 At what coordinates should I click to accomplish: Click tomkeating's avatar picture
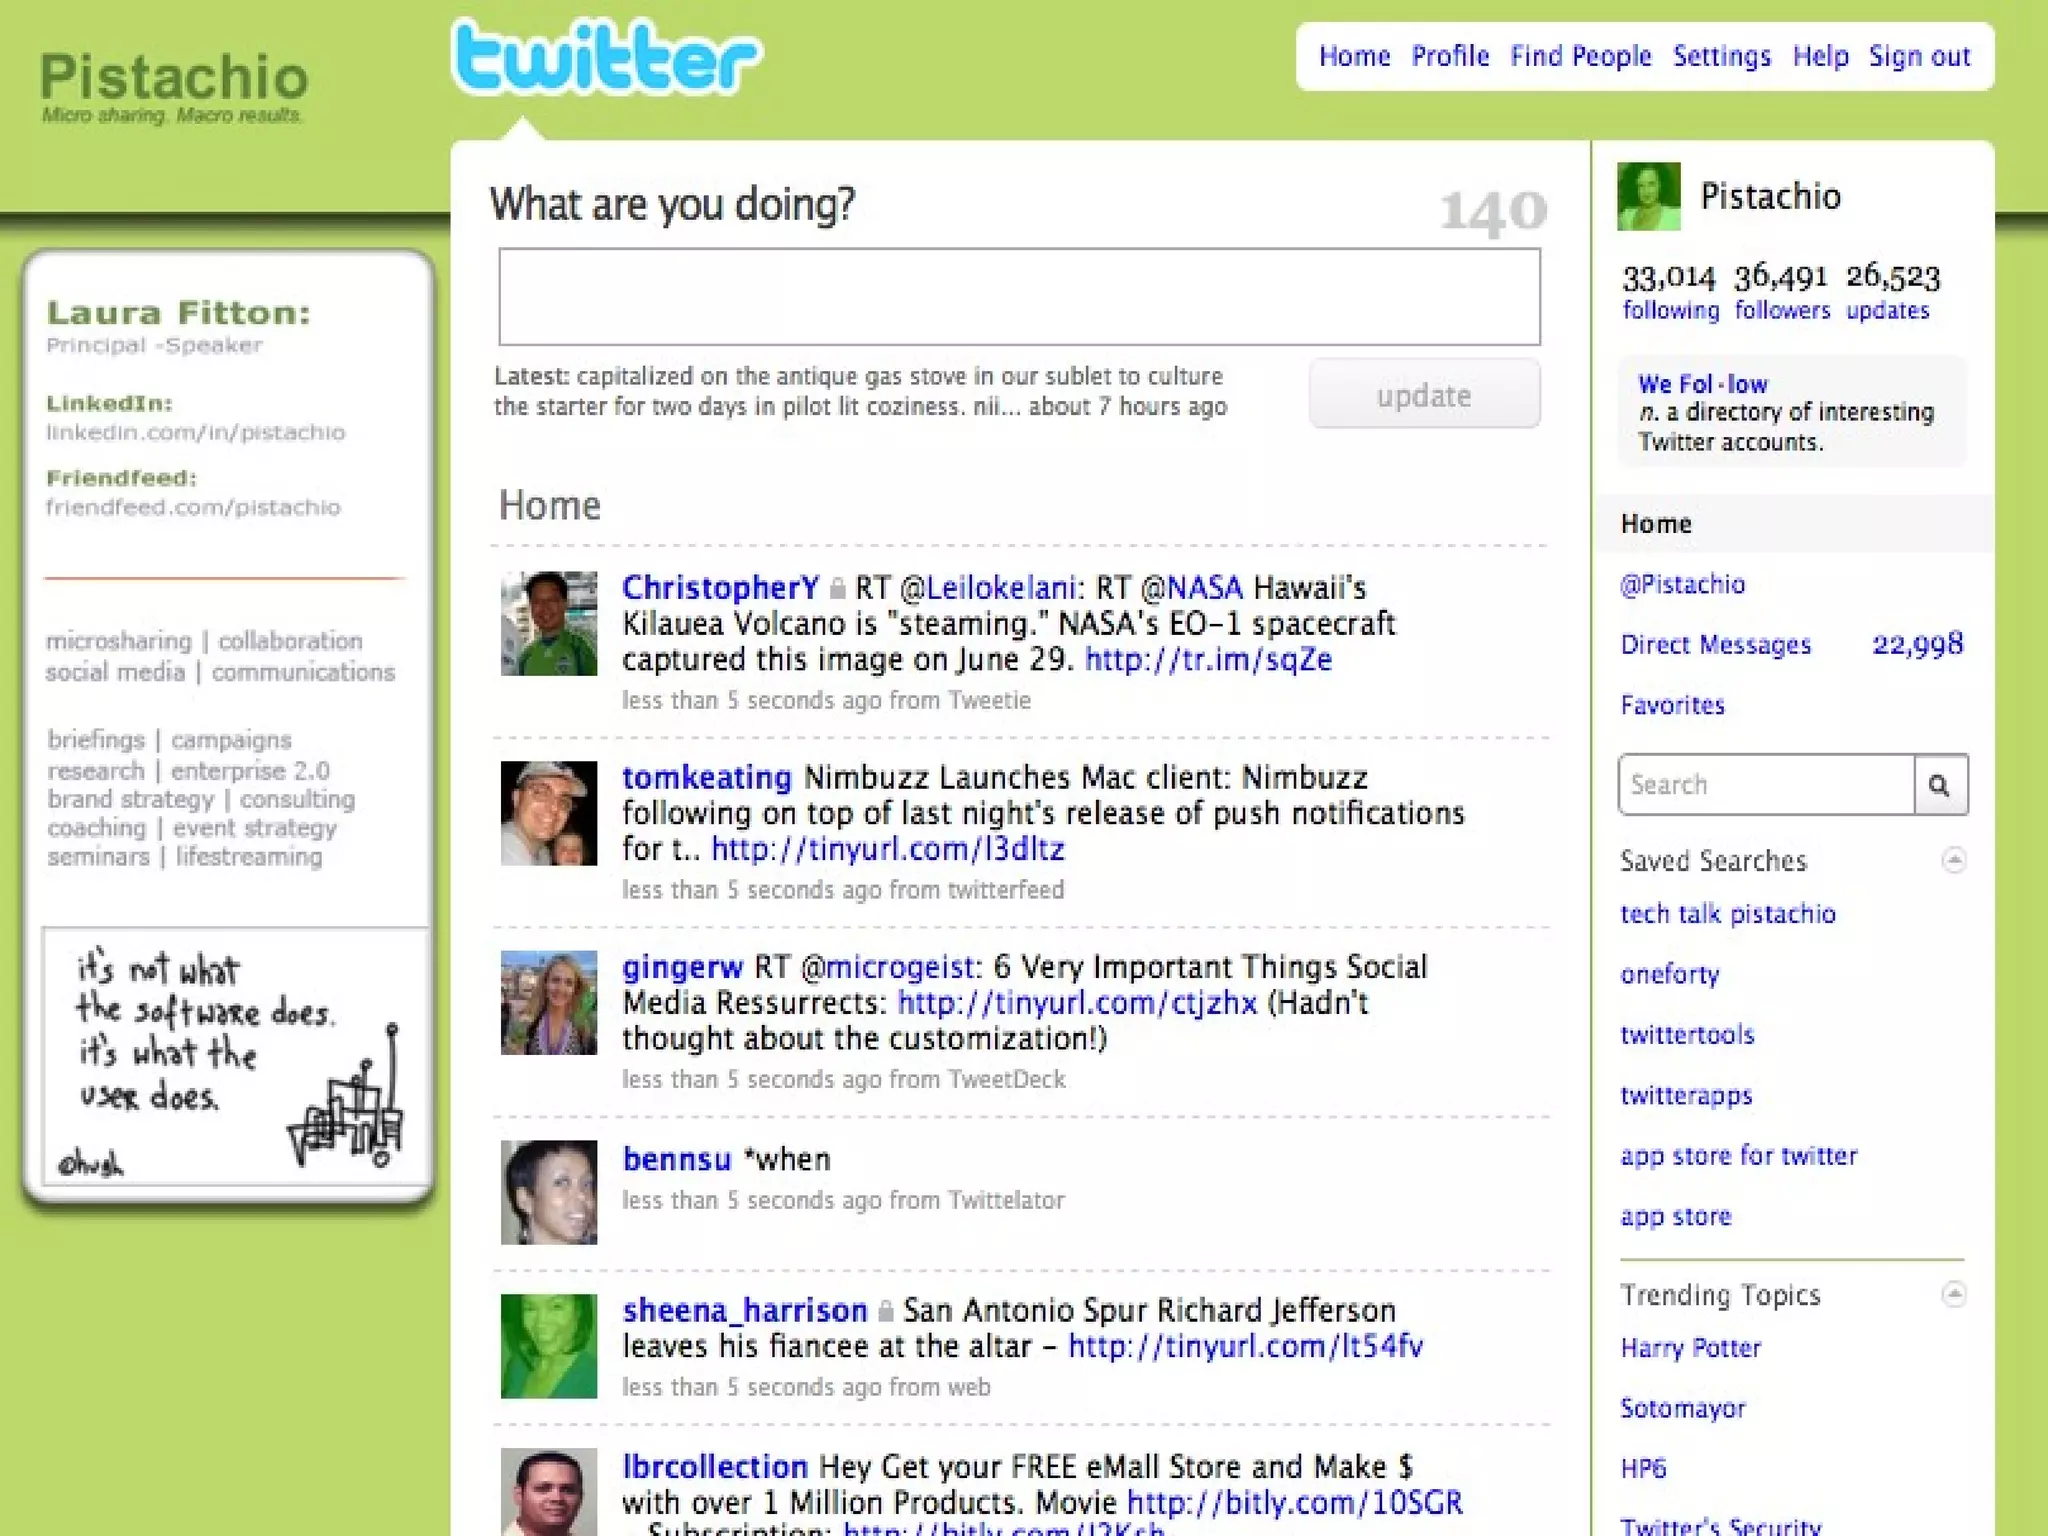[549, 813]
